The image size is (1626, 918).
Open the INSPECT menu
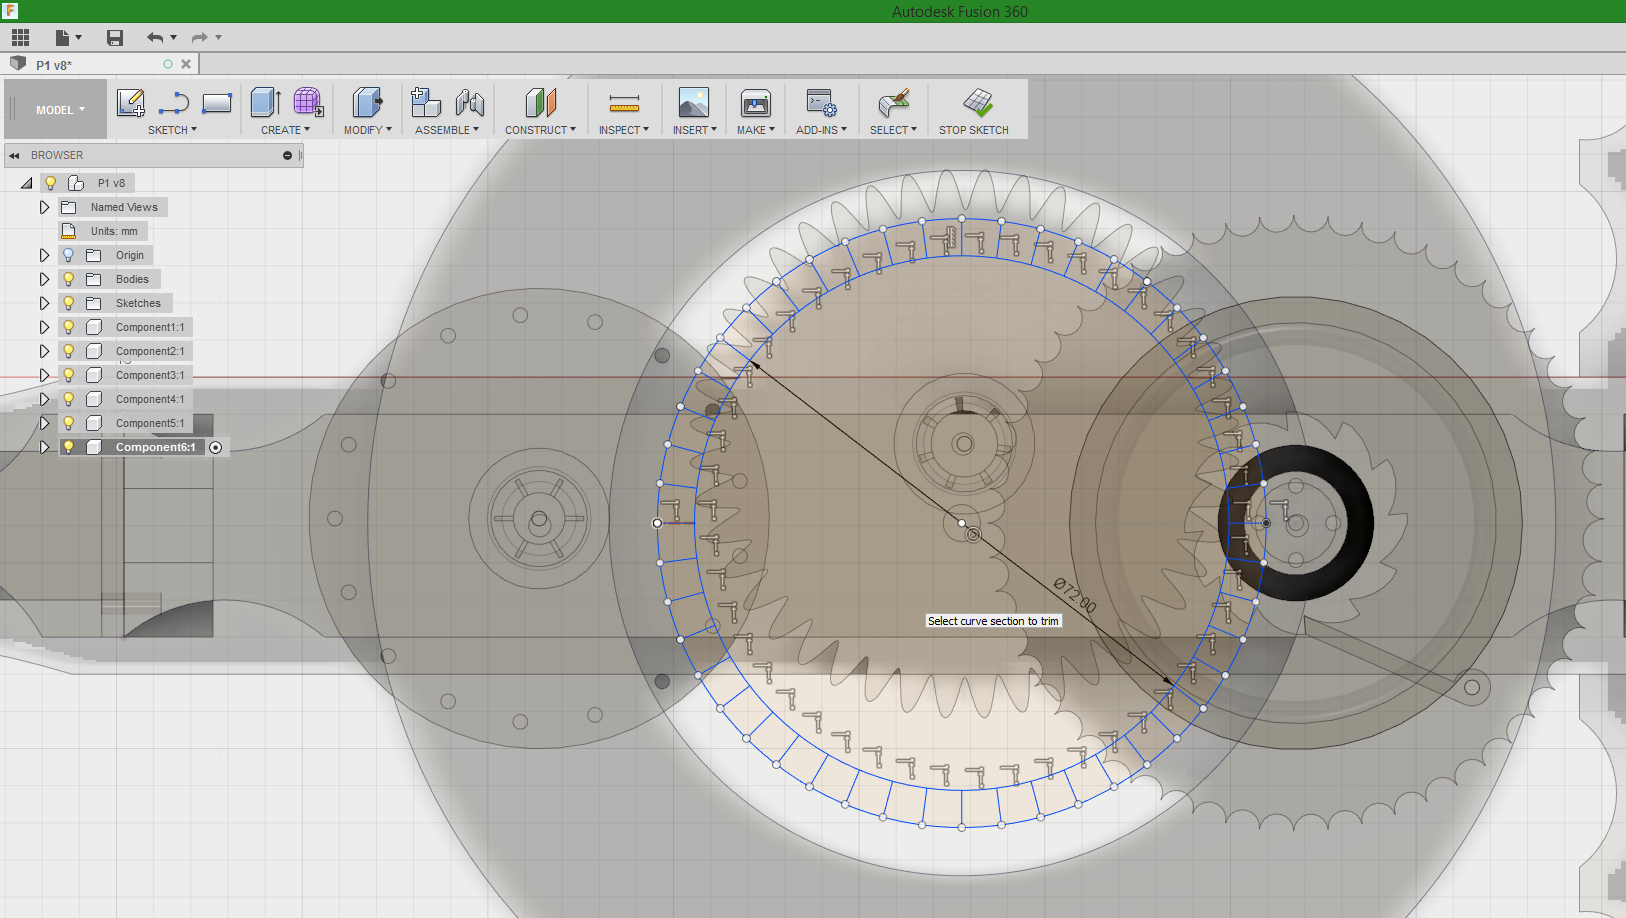coord(624,130)
